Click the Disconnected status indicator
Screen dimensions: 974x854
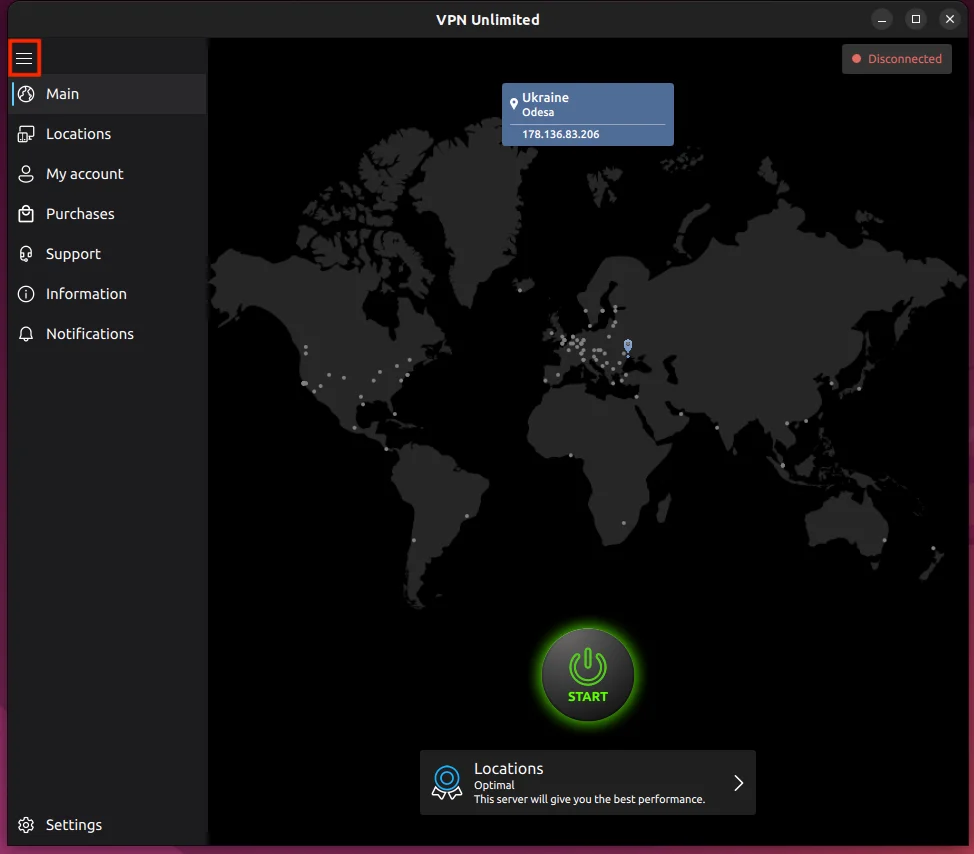(896, 59)
